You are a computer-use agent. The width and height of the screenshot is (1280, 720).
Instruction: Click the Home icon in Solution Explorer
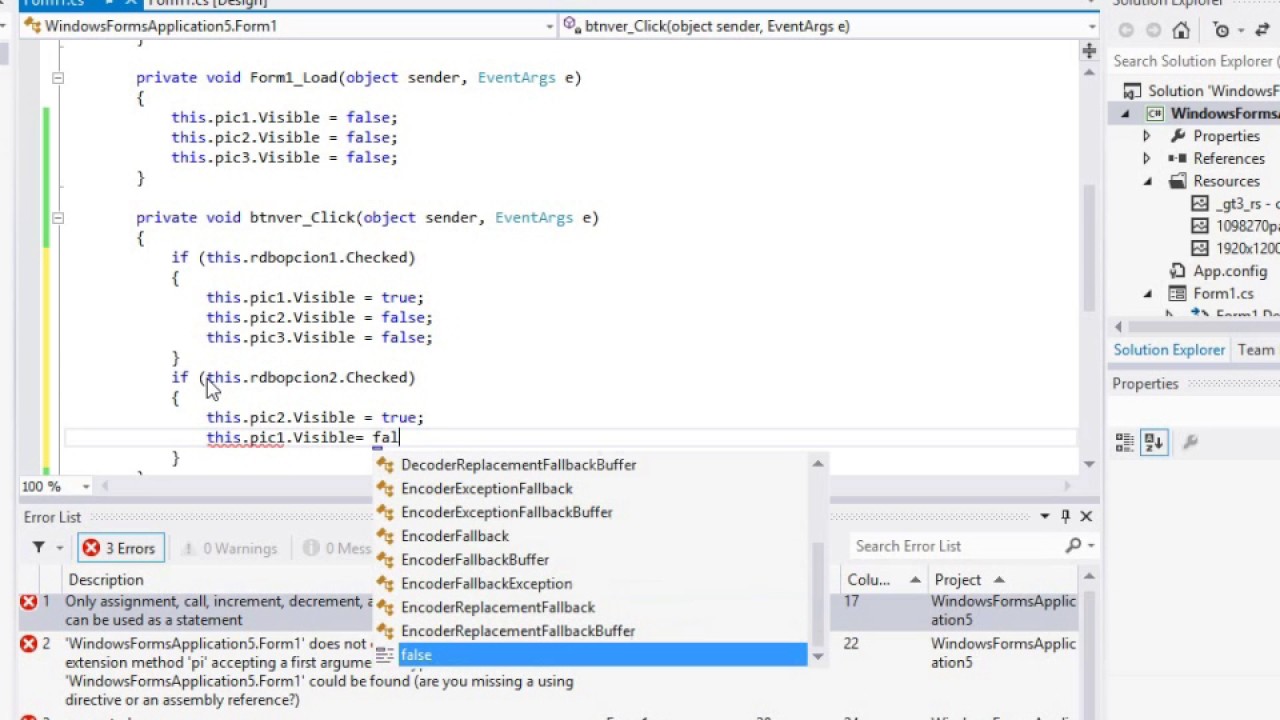[x=1181, y=30]
